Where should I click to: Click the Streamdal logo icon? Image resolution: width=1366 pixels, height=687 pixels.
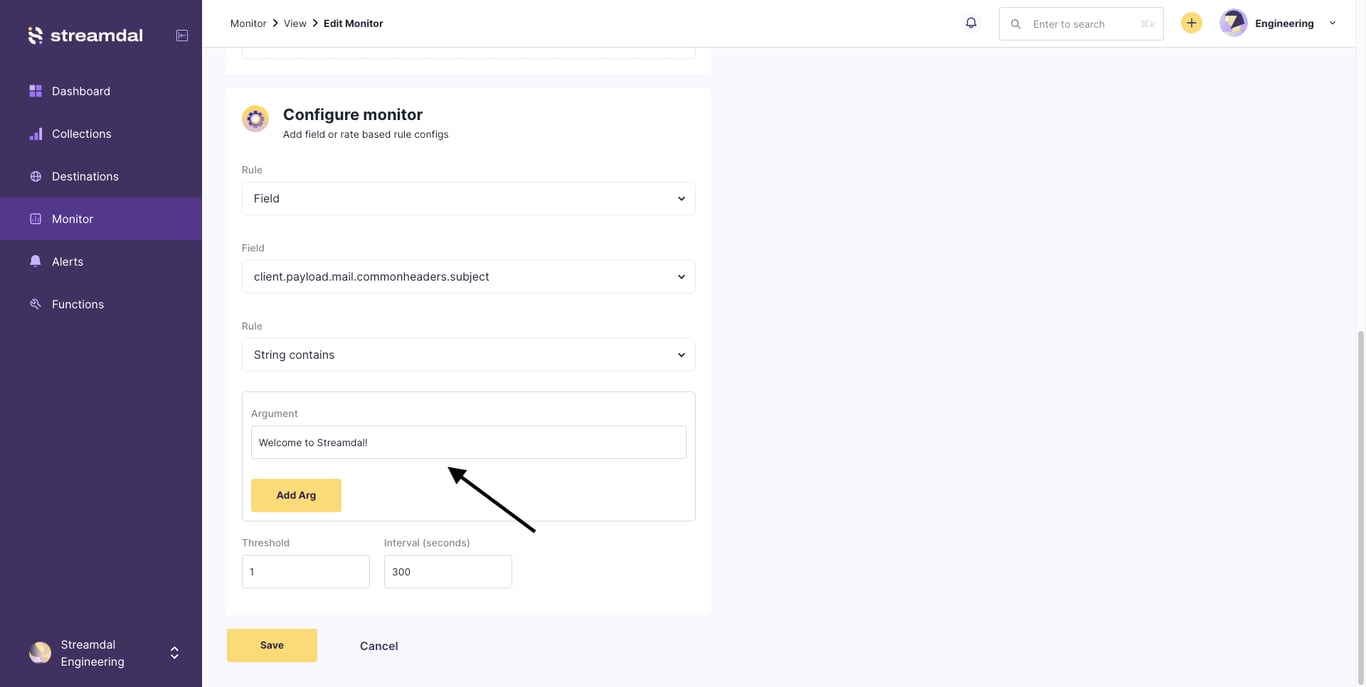coord(35,35)
